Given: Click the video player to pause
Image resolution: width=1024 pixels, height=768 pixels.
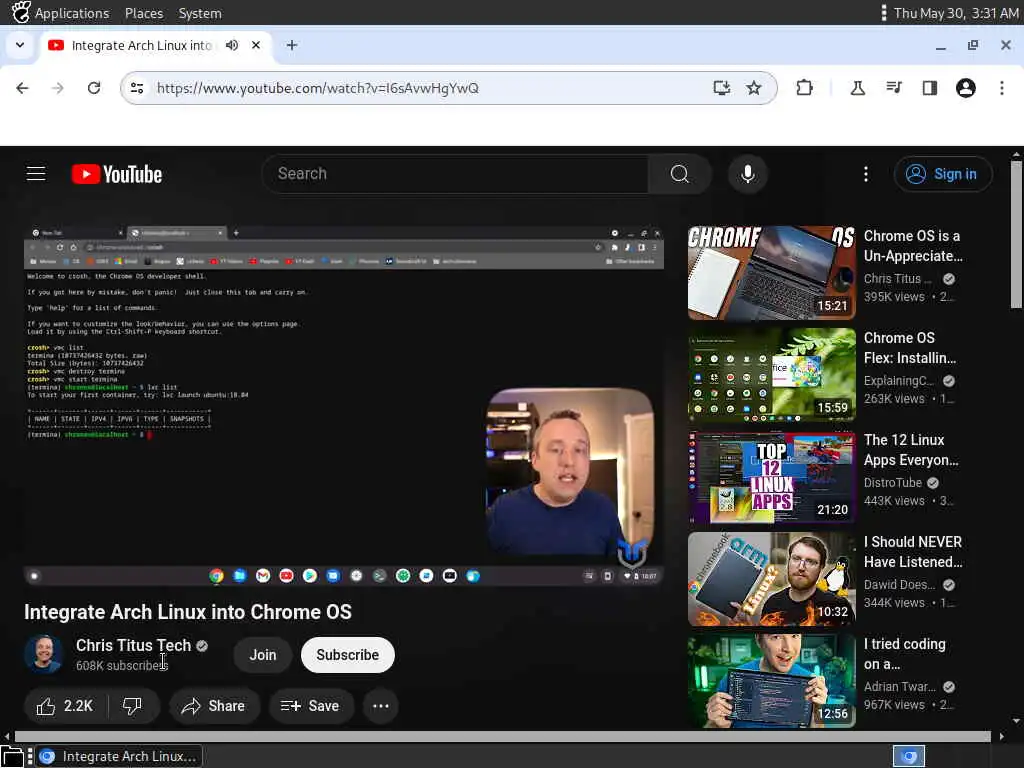Looking at the screenshot, I should [x=344, y=405].
